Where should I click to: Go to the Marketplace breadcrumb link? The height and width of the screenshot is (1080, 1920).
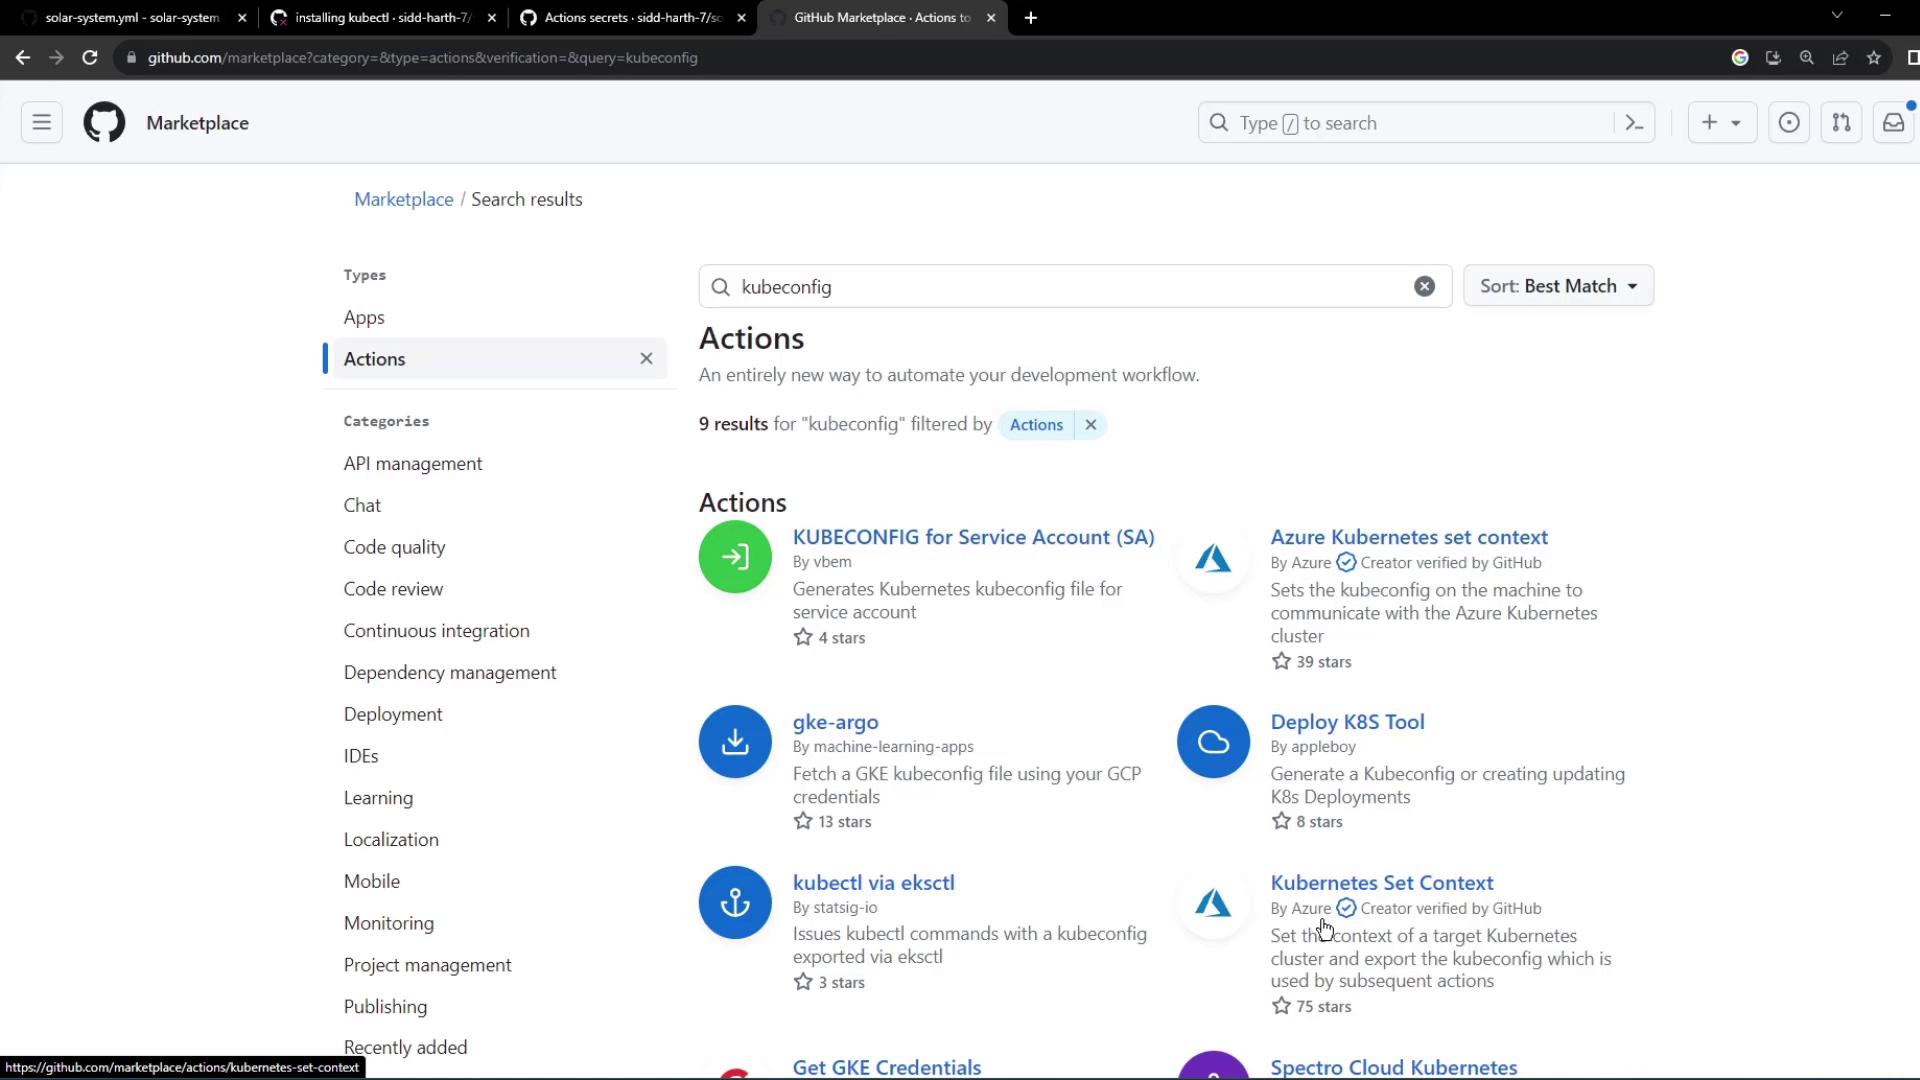[403, 199]
